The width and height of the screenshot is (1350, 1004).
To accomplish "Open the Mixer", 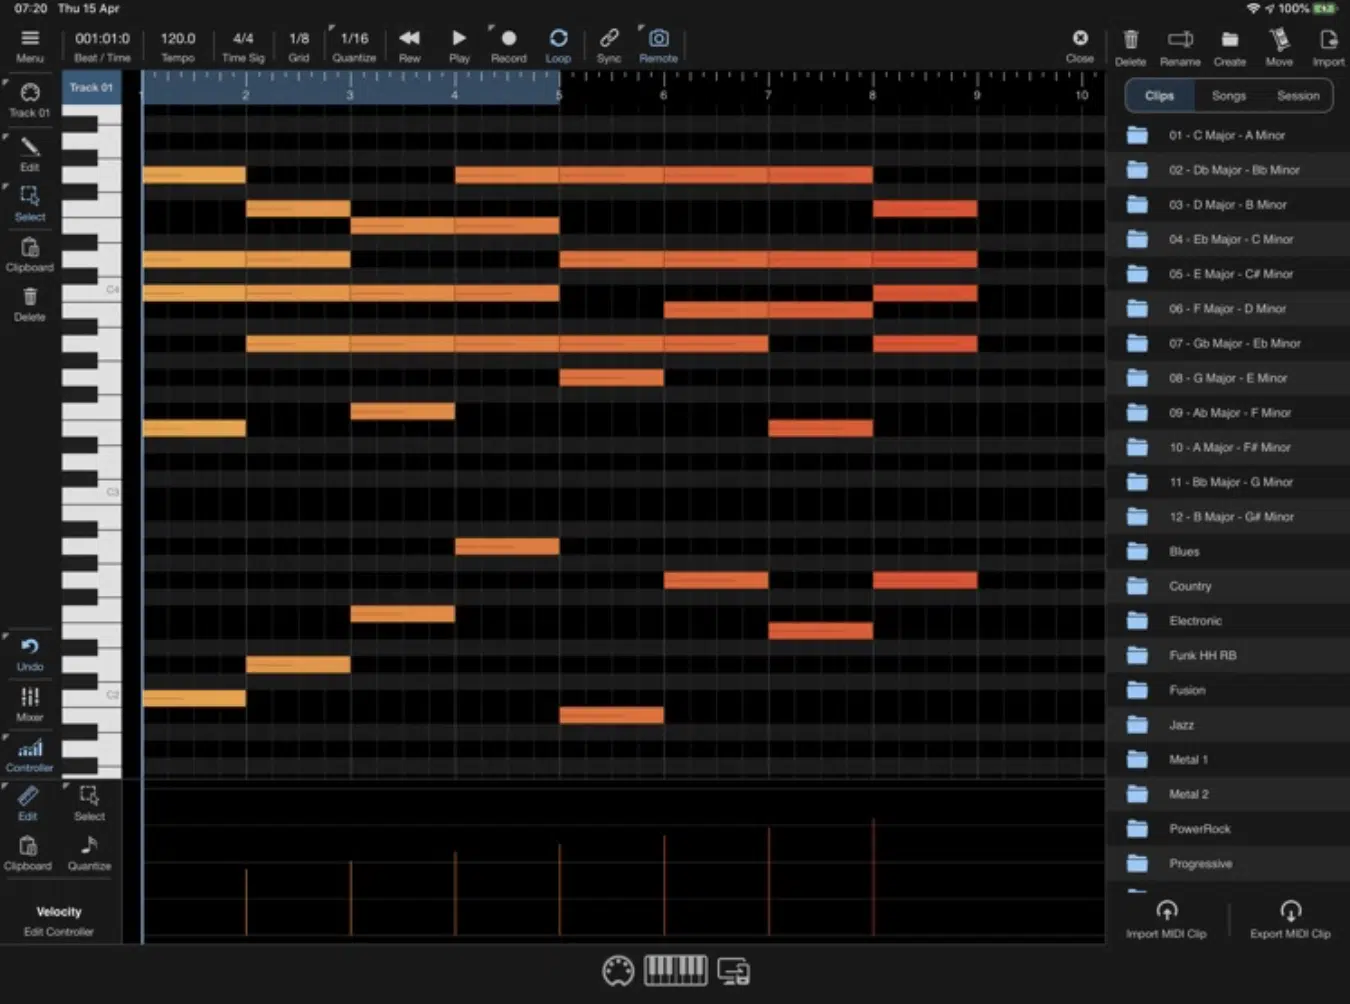I will 30,704.
